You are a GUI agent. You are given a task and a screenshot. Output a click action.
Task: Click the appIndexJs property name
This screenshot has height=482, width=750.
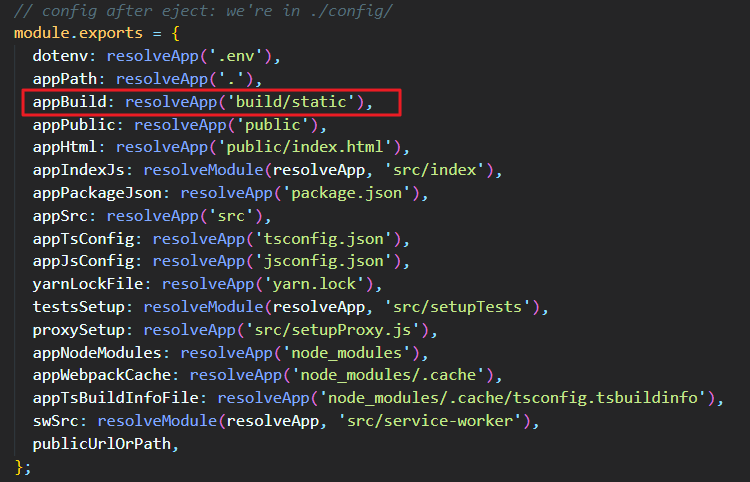pos(78,170)
